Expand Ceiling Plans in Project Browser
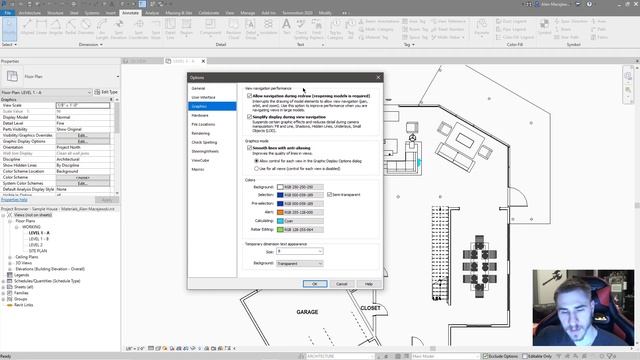 point(10,257)
